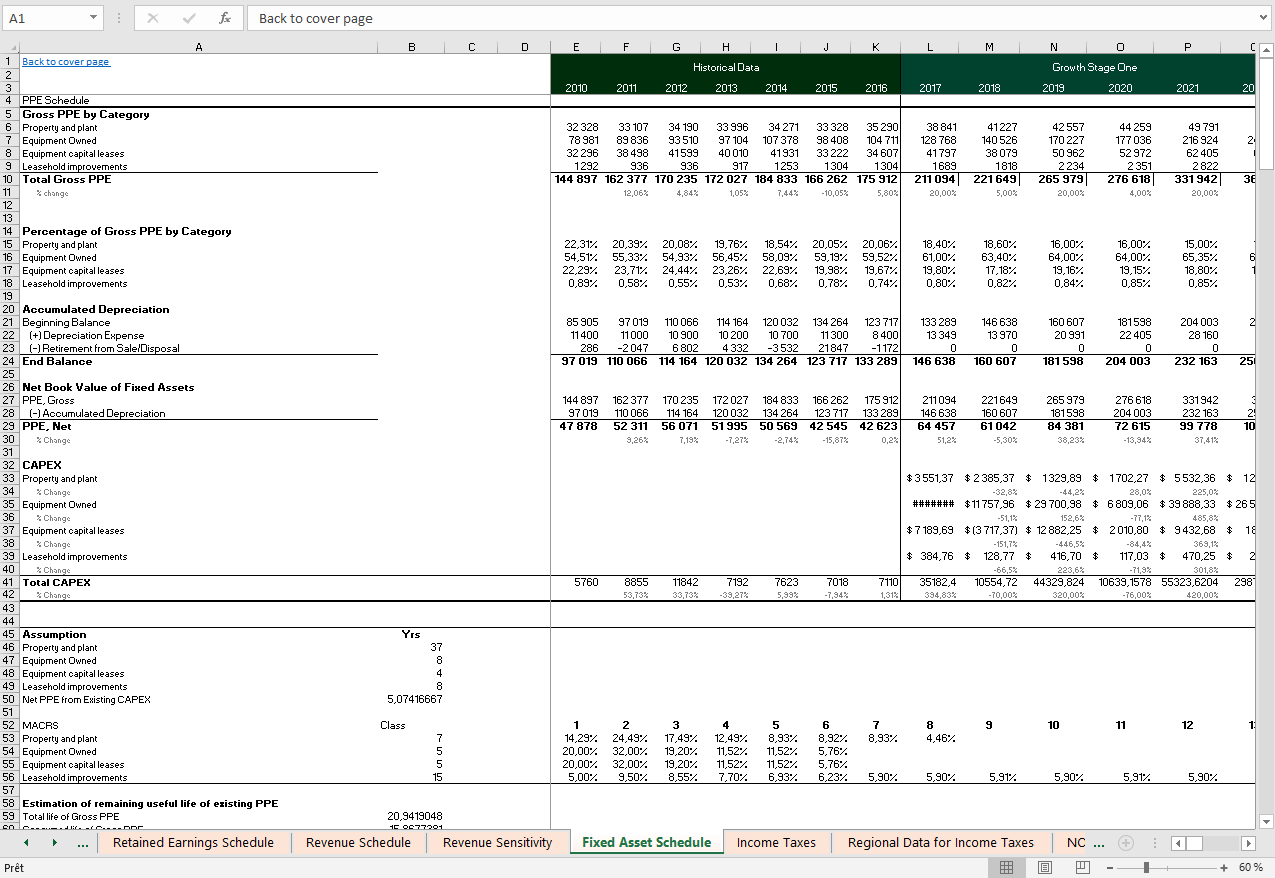Select row 10 header
Screen dimensions: 1275x878
pyautogui.click(x=9, y=179)
